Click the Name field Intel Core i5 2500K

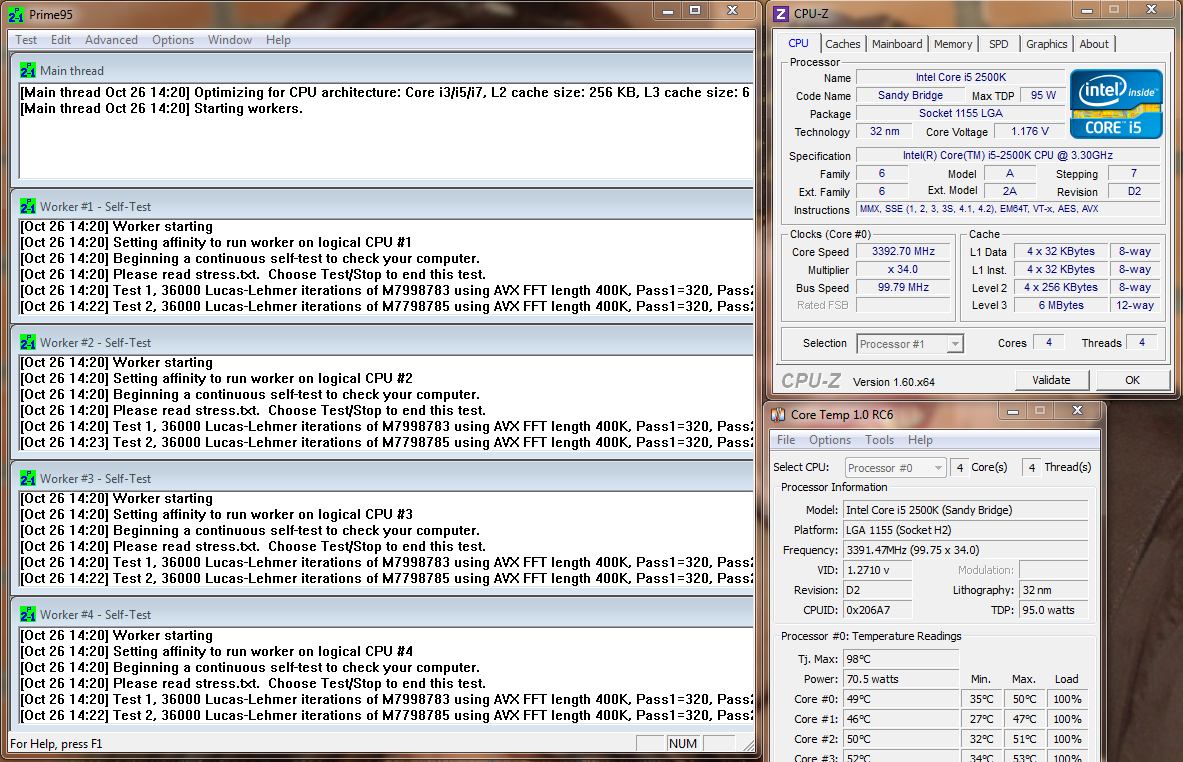(x=960, y=77)
